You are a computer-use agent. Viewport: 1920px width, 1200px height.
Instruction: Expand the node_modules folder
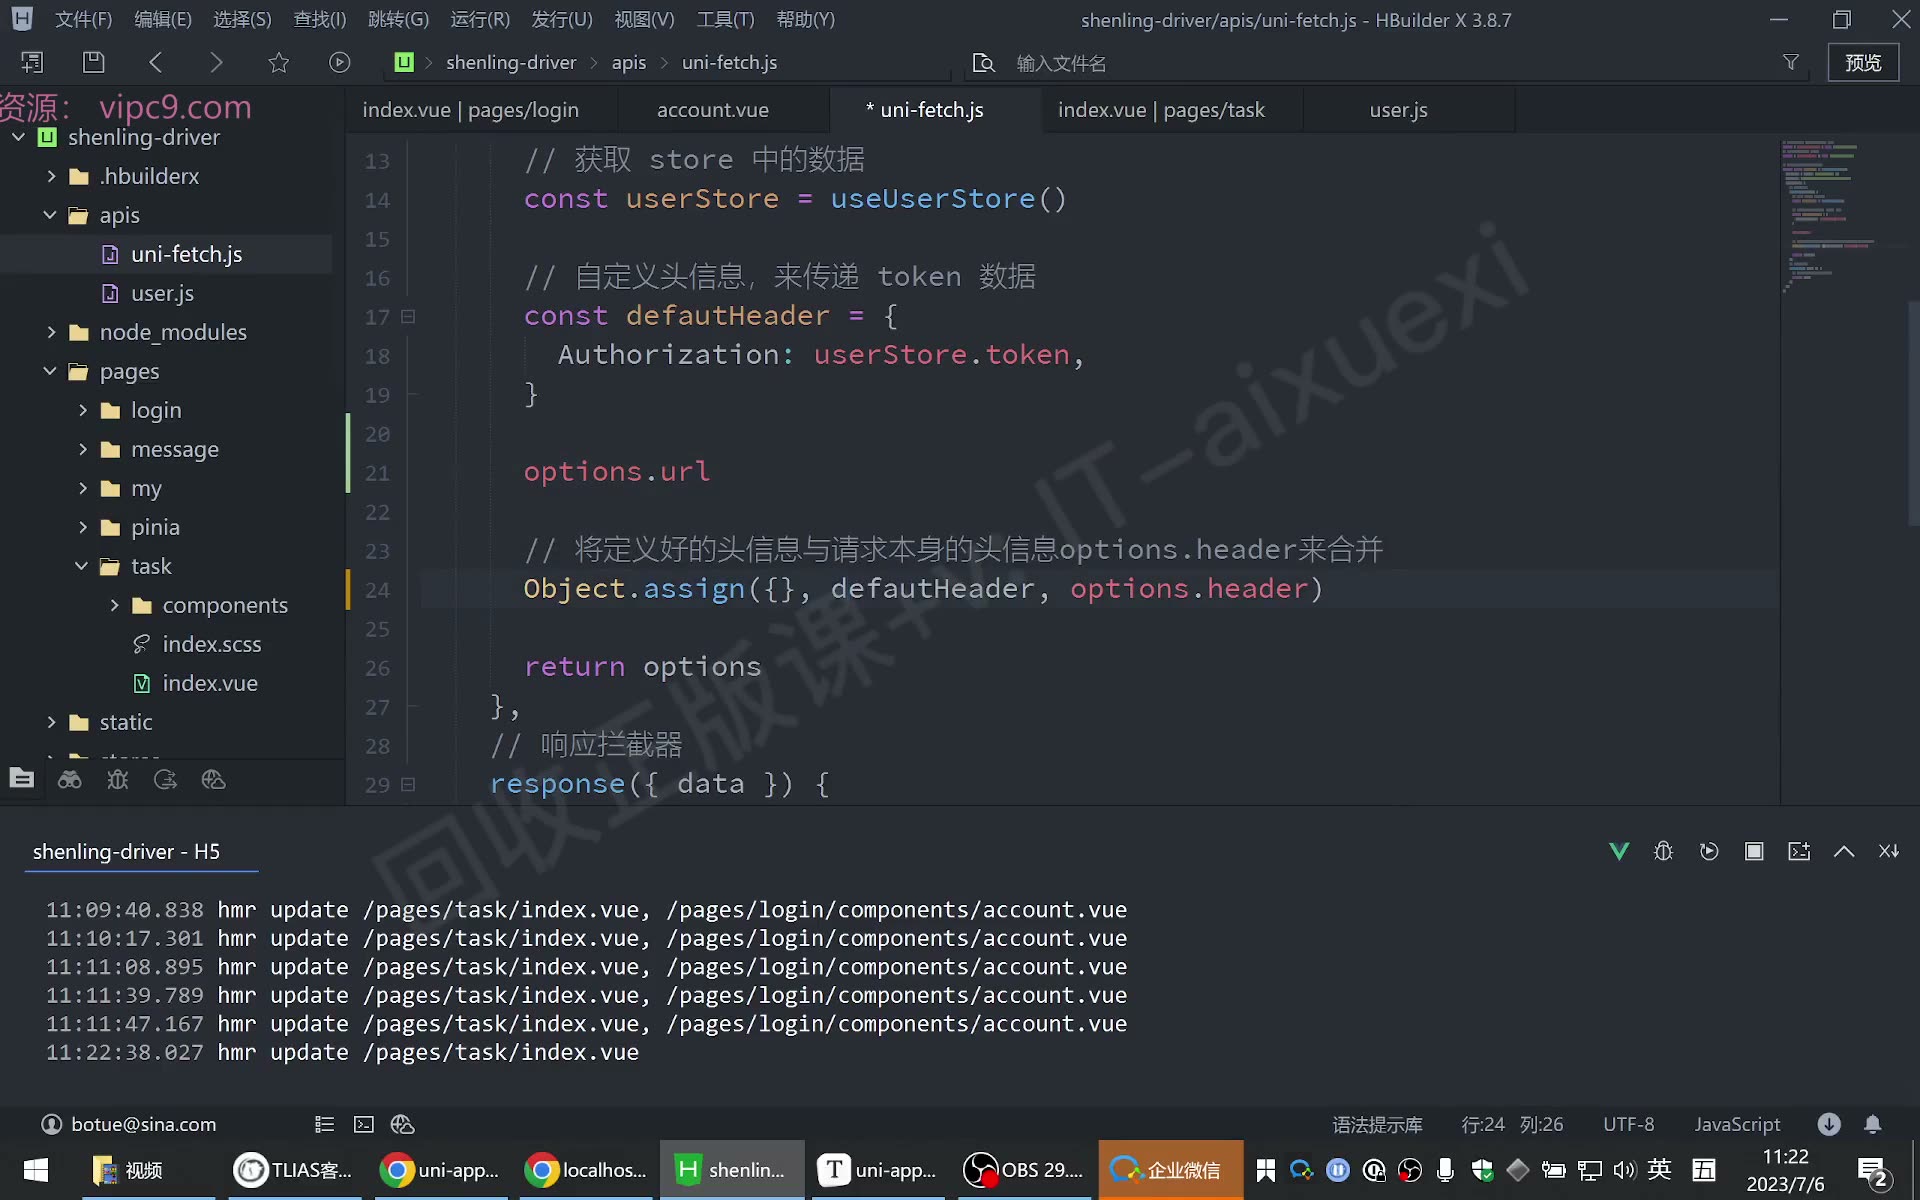pyautogui.click(x=51, y=332)
